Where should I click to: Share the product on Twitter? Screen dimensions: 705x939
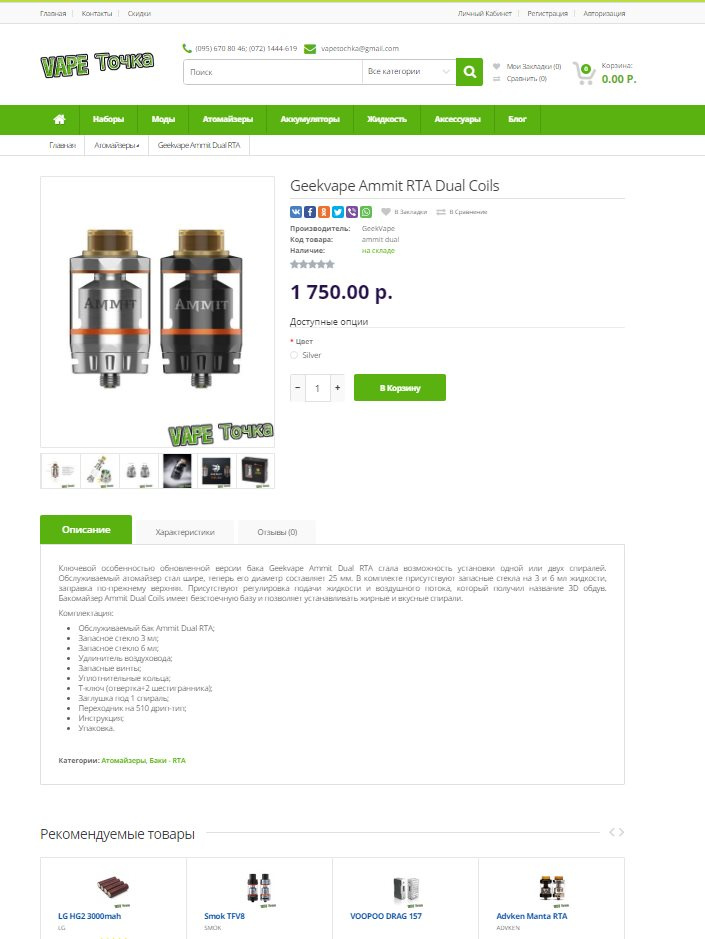tap(338, 212)
